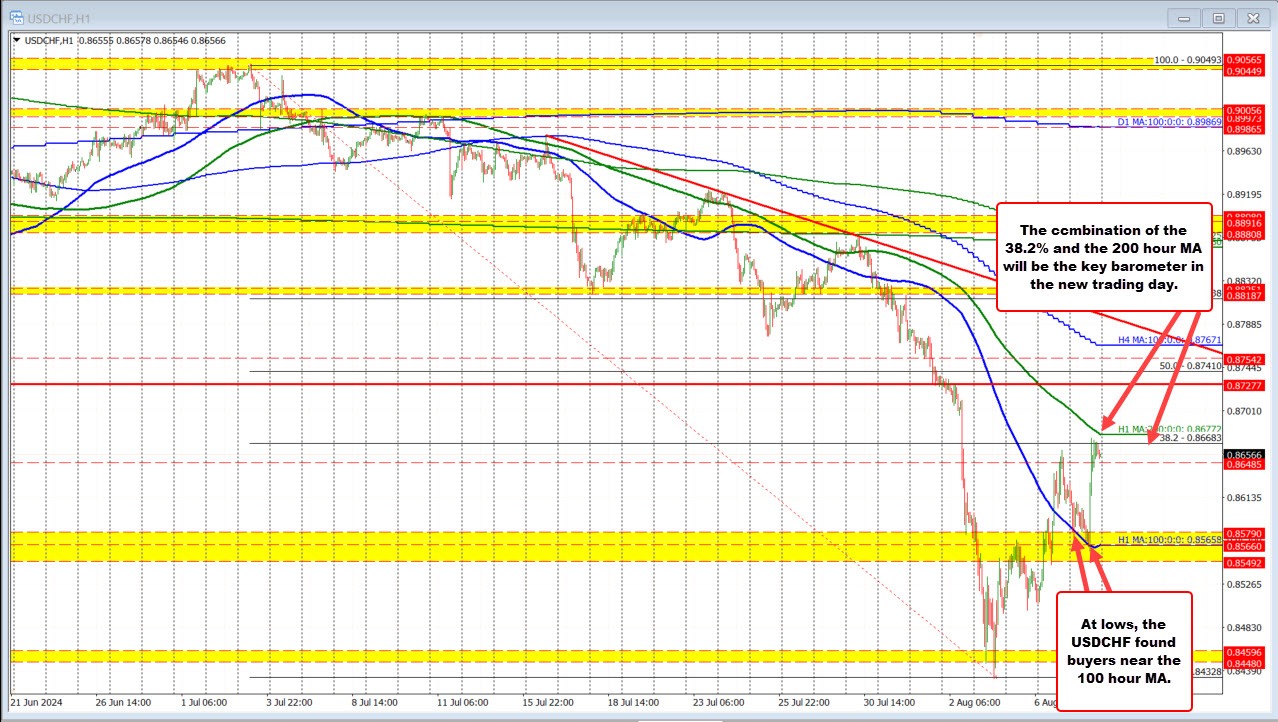Click the 0.90449 red price tag
Viewport: 1278px width, 722px height.
[1246, 71]
